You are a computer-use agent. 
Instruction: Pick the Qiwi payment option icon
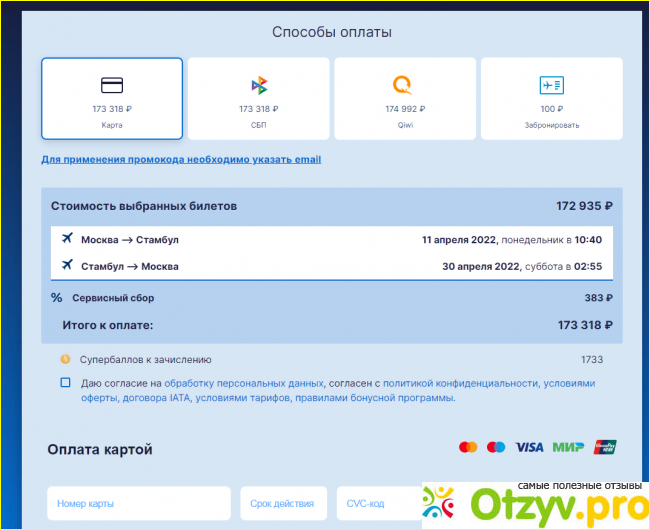click(404, 85)
